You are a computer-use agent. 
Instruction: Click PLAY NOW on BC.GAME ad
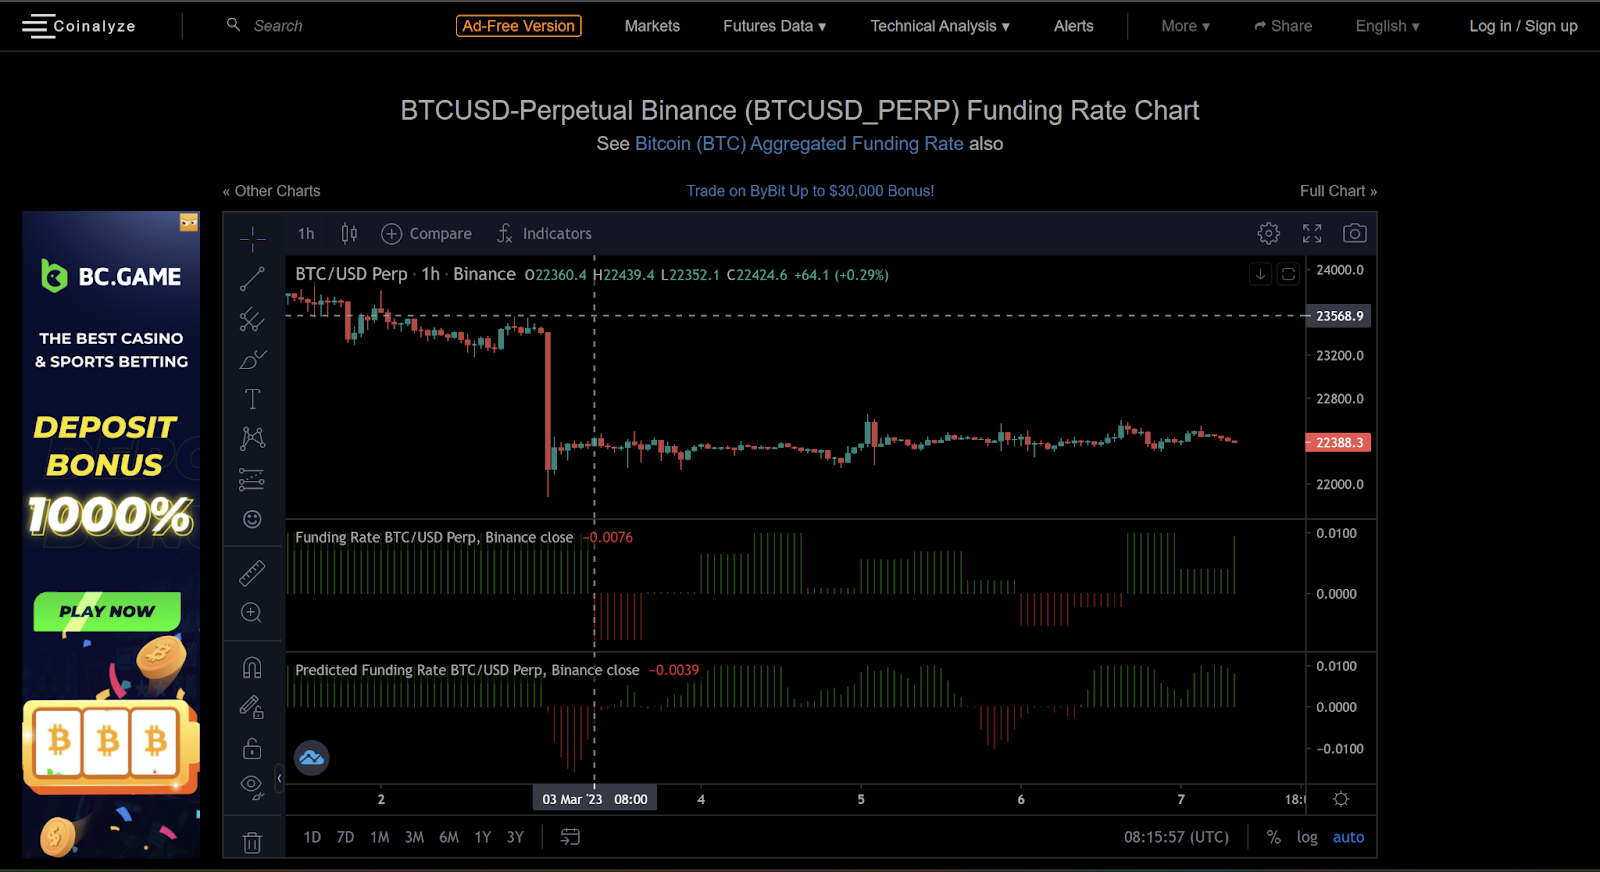[x=107, y=611]
